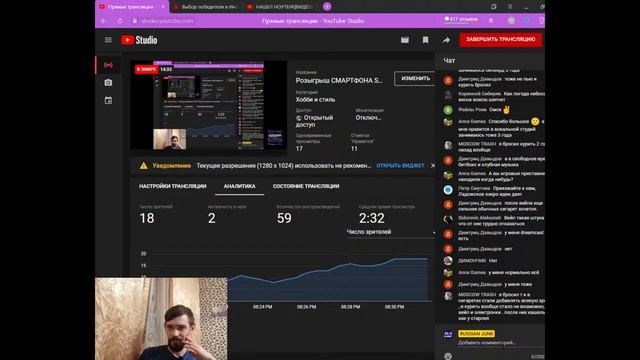Dismiss the resolution notification with X
This screenshot has width=640, height=360.
click(433, 166)
